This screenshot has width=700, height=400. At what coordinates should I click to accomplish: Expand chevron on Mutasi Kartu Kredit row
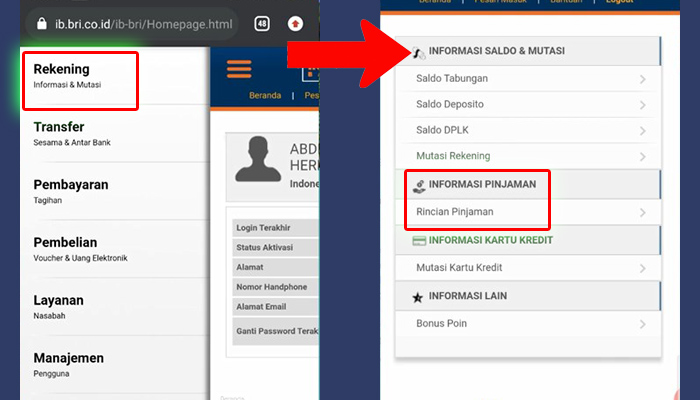642,269
